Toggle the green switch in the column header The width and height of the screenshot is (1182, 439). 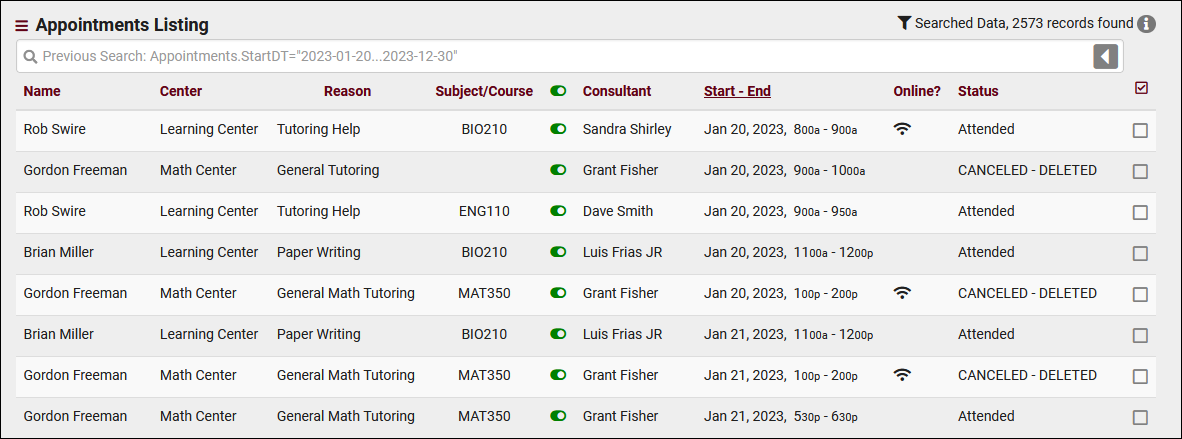(558, 91)
